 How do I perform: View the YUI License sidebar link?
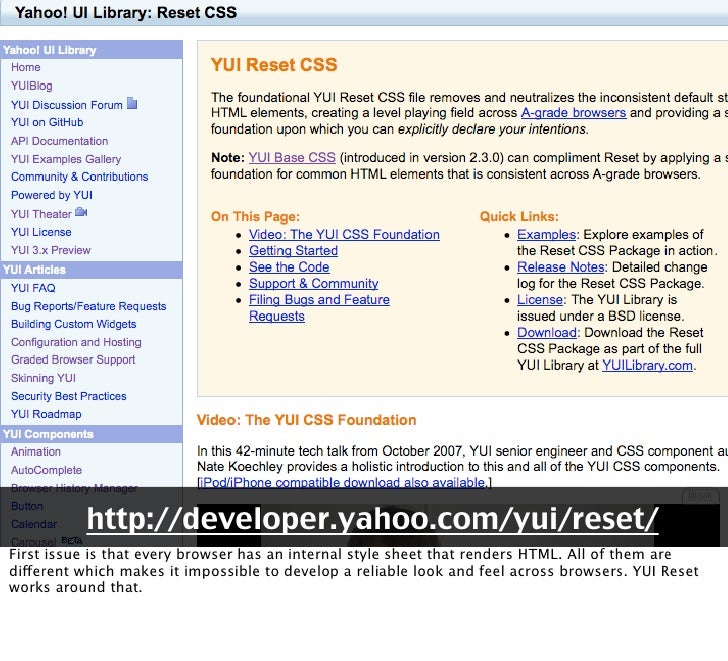click(x=41, y=232)
